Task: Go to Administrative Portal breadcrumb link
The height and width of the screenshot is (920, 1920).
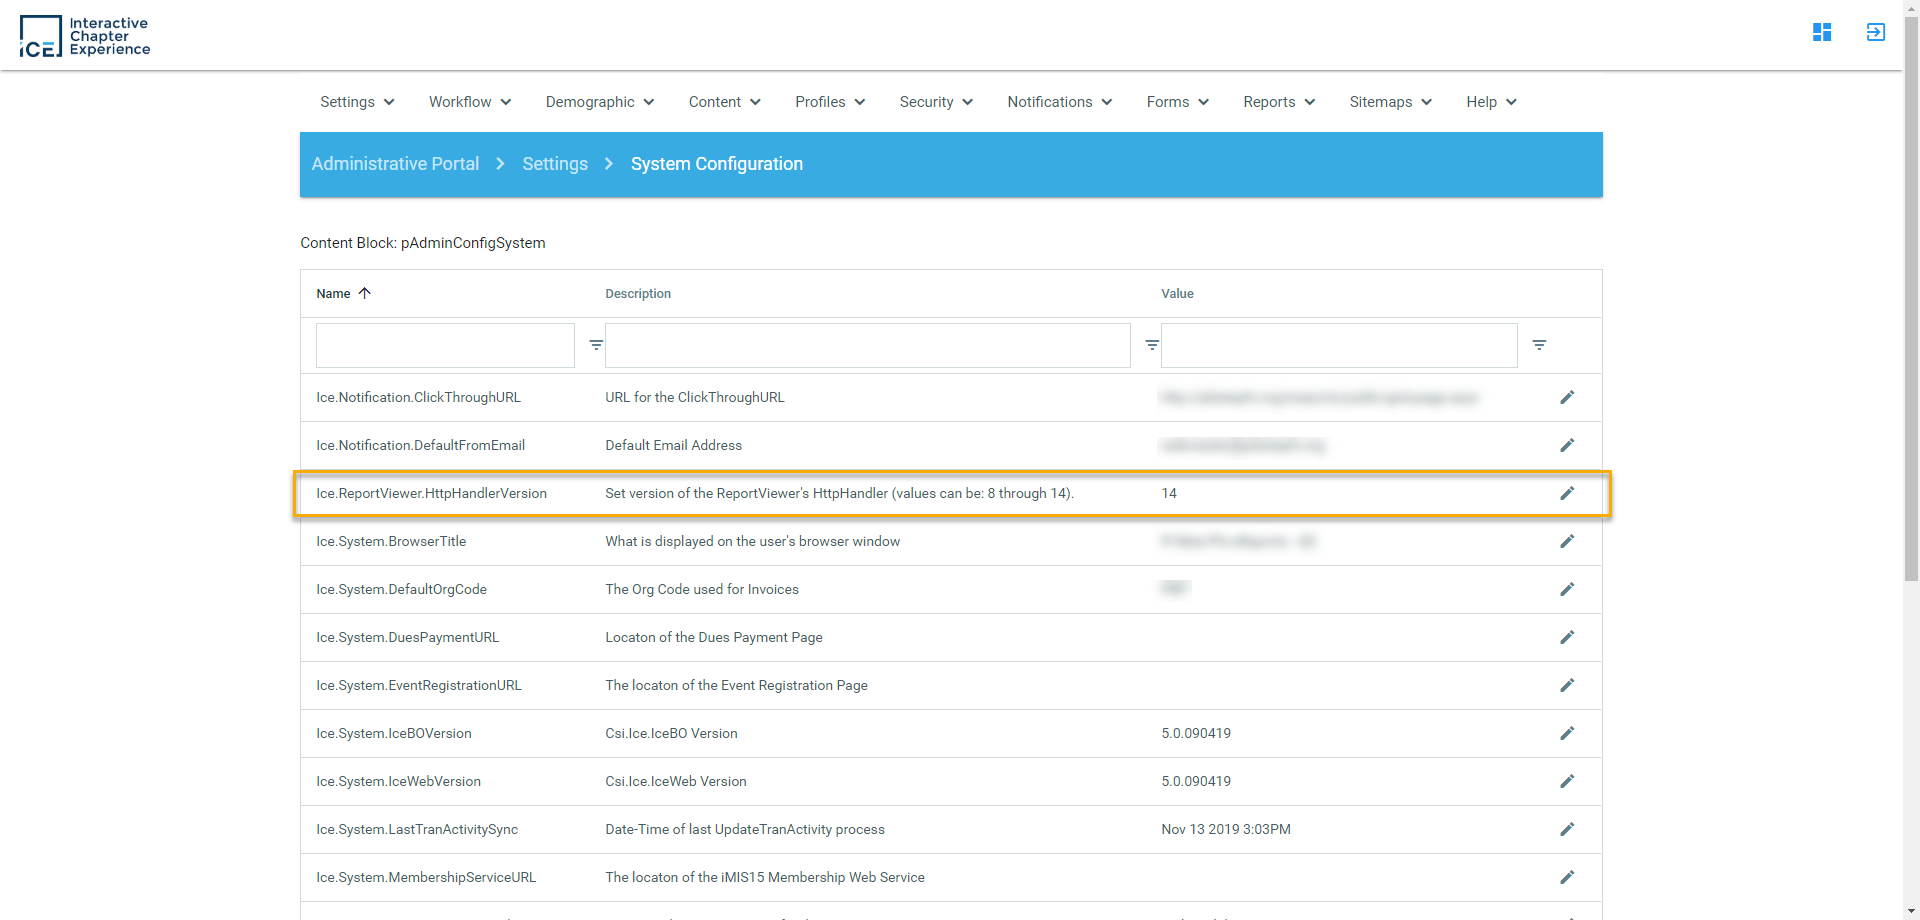Action: 395,164
